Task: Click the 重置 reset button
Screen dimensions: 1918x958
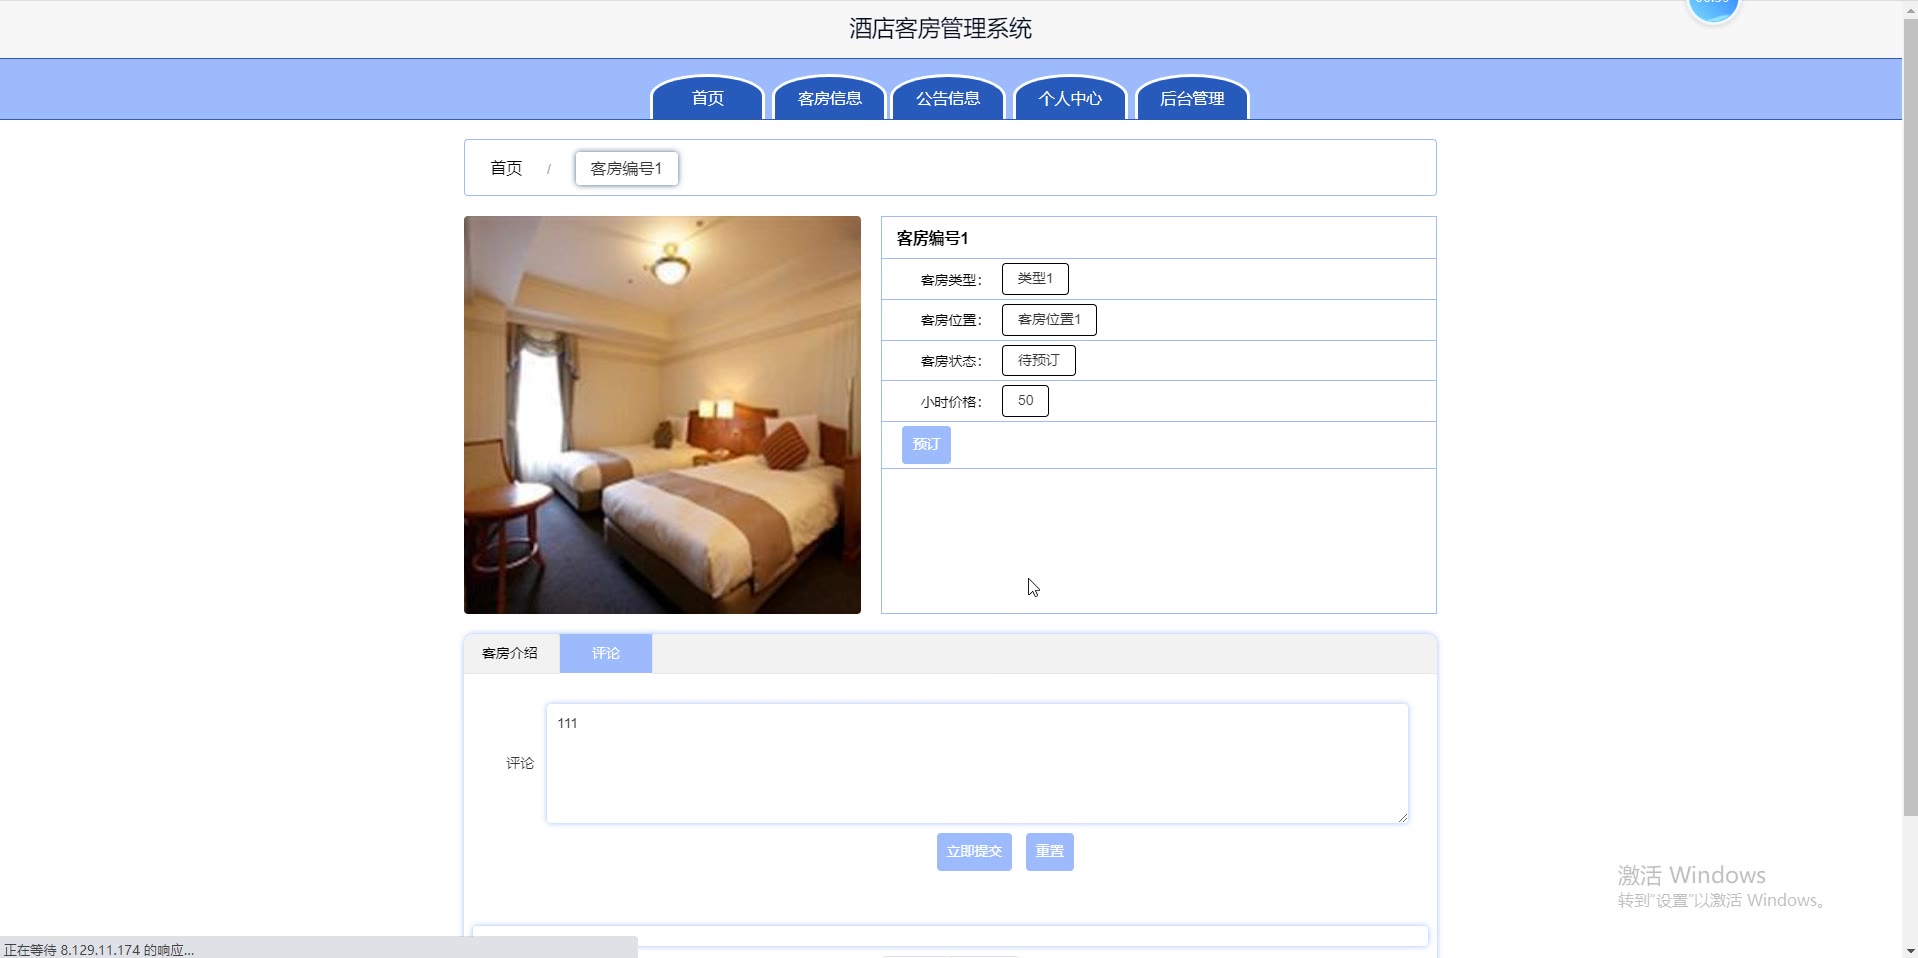Action: tap(1050, 852)
